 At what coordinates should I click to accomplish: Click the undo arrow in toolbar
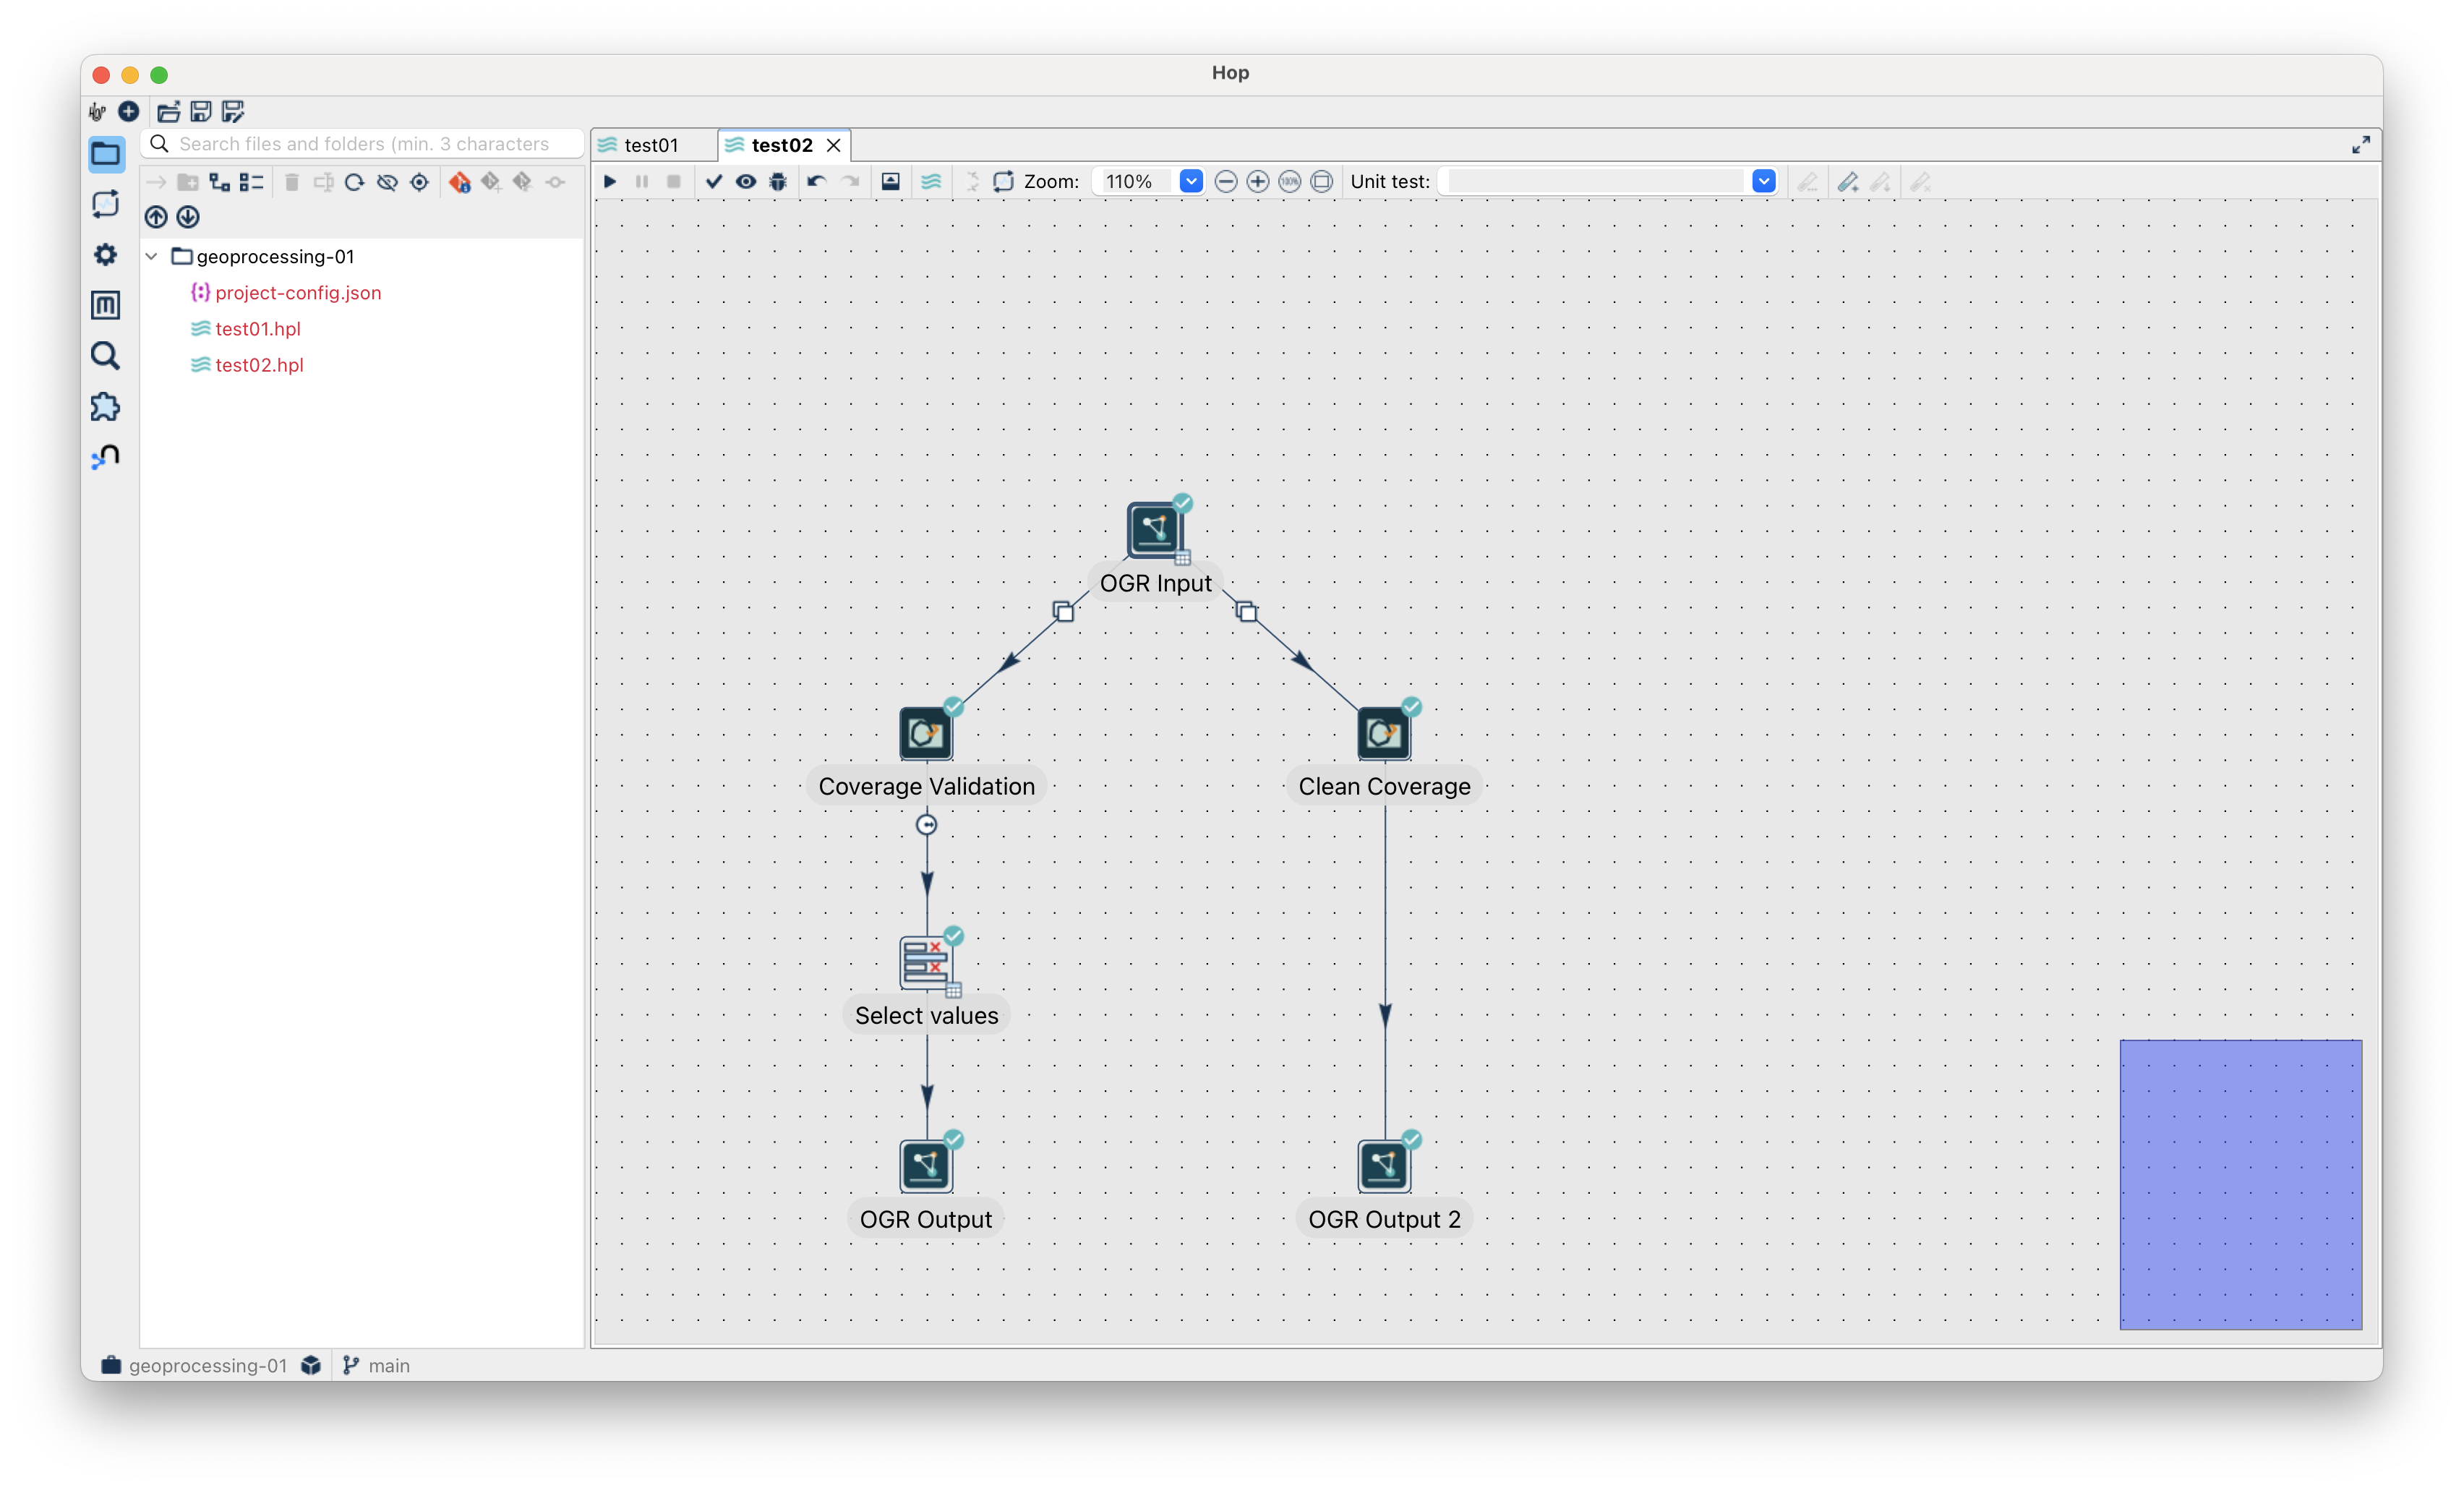[816, 181]
